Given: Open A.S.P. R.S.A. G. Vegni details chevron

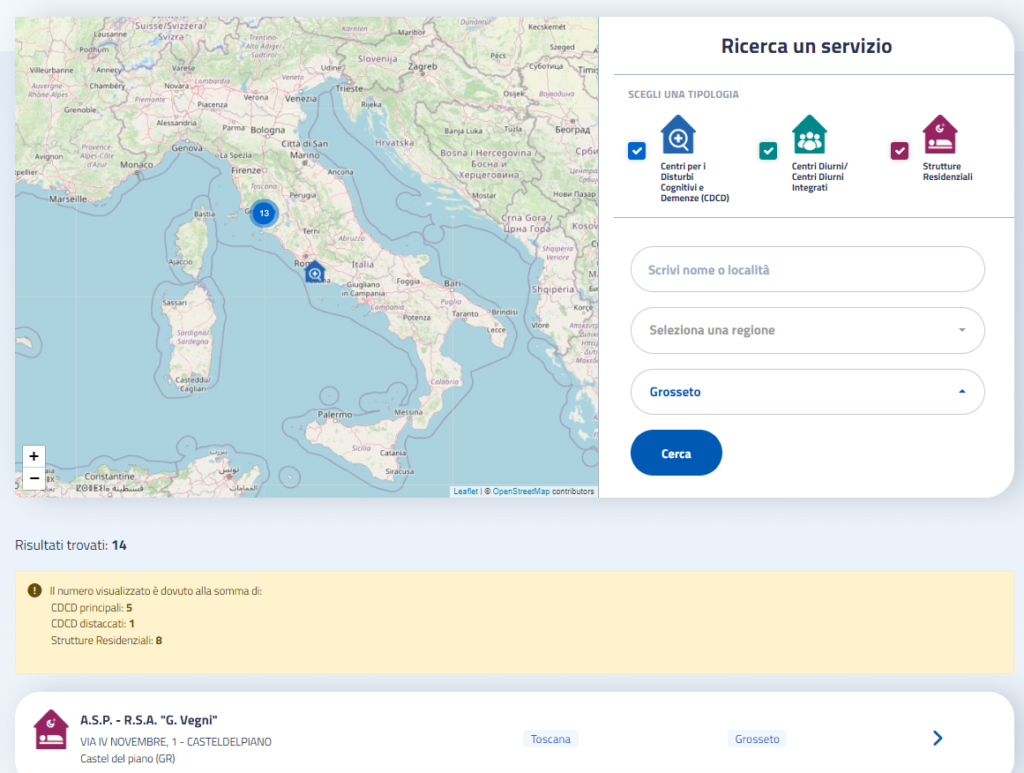Looking at the screenshot, I should (x=938, y=738).
